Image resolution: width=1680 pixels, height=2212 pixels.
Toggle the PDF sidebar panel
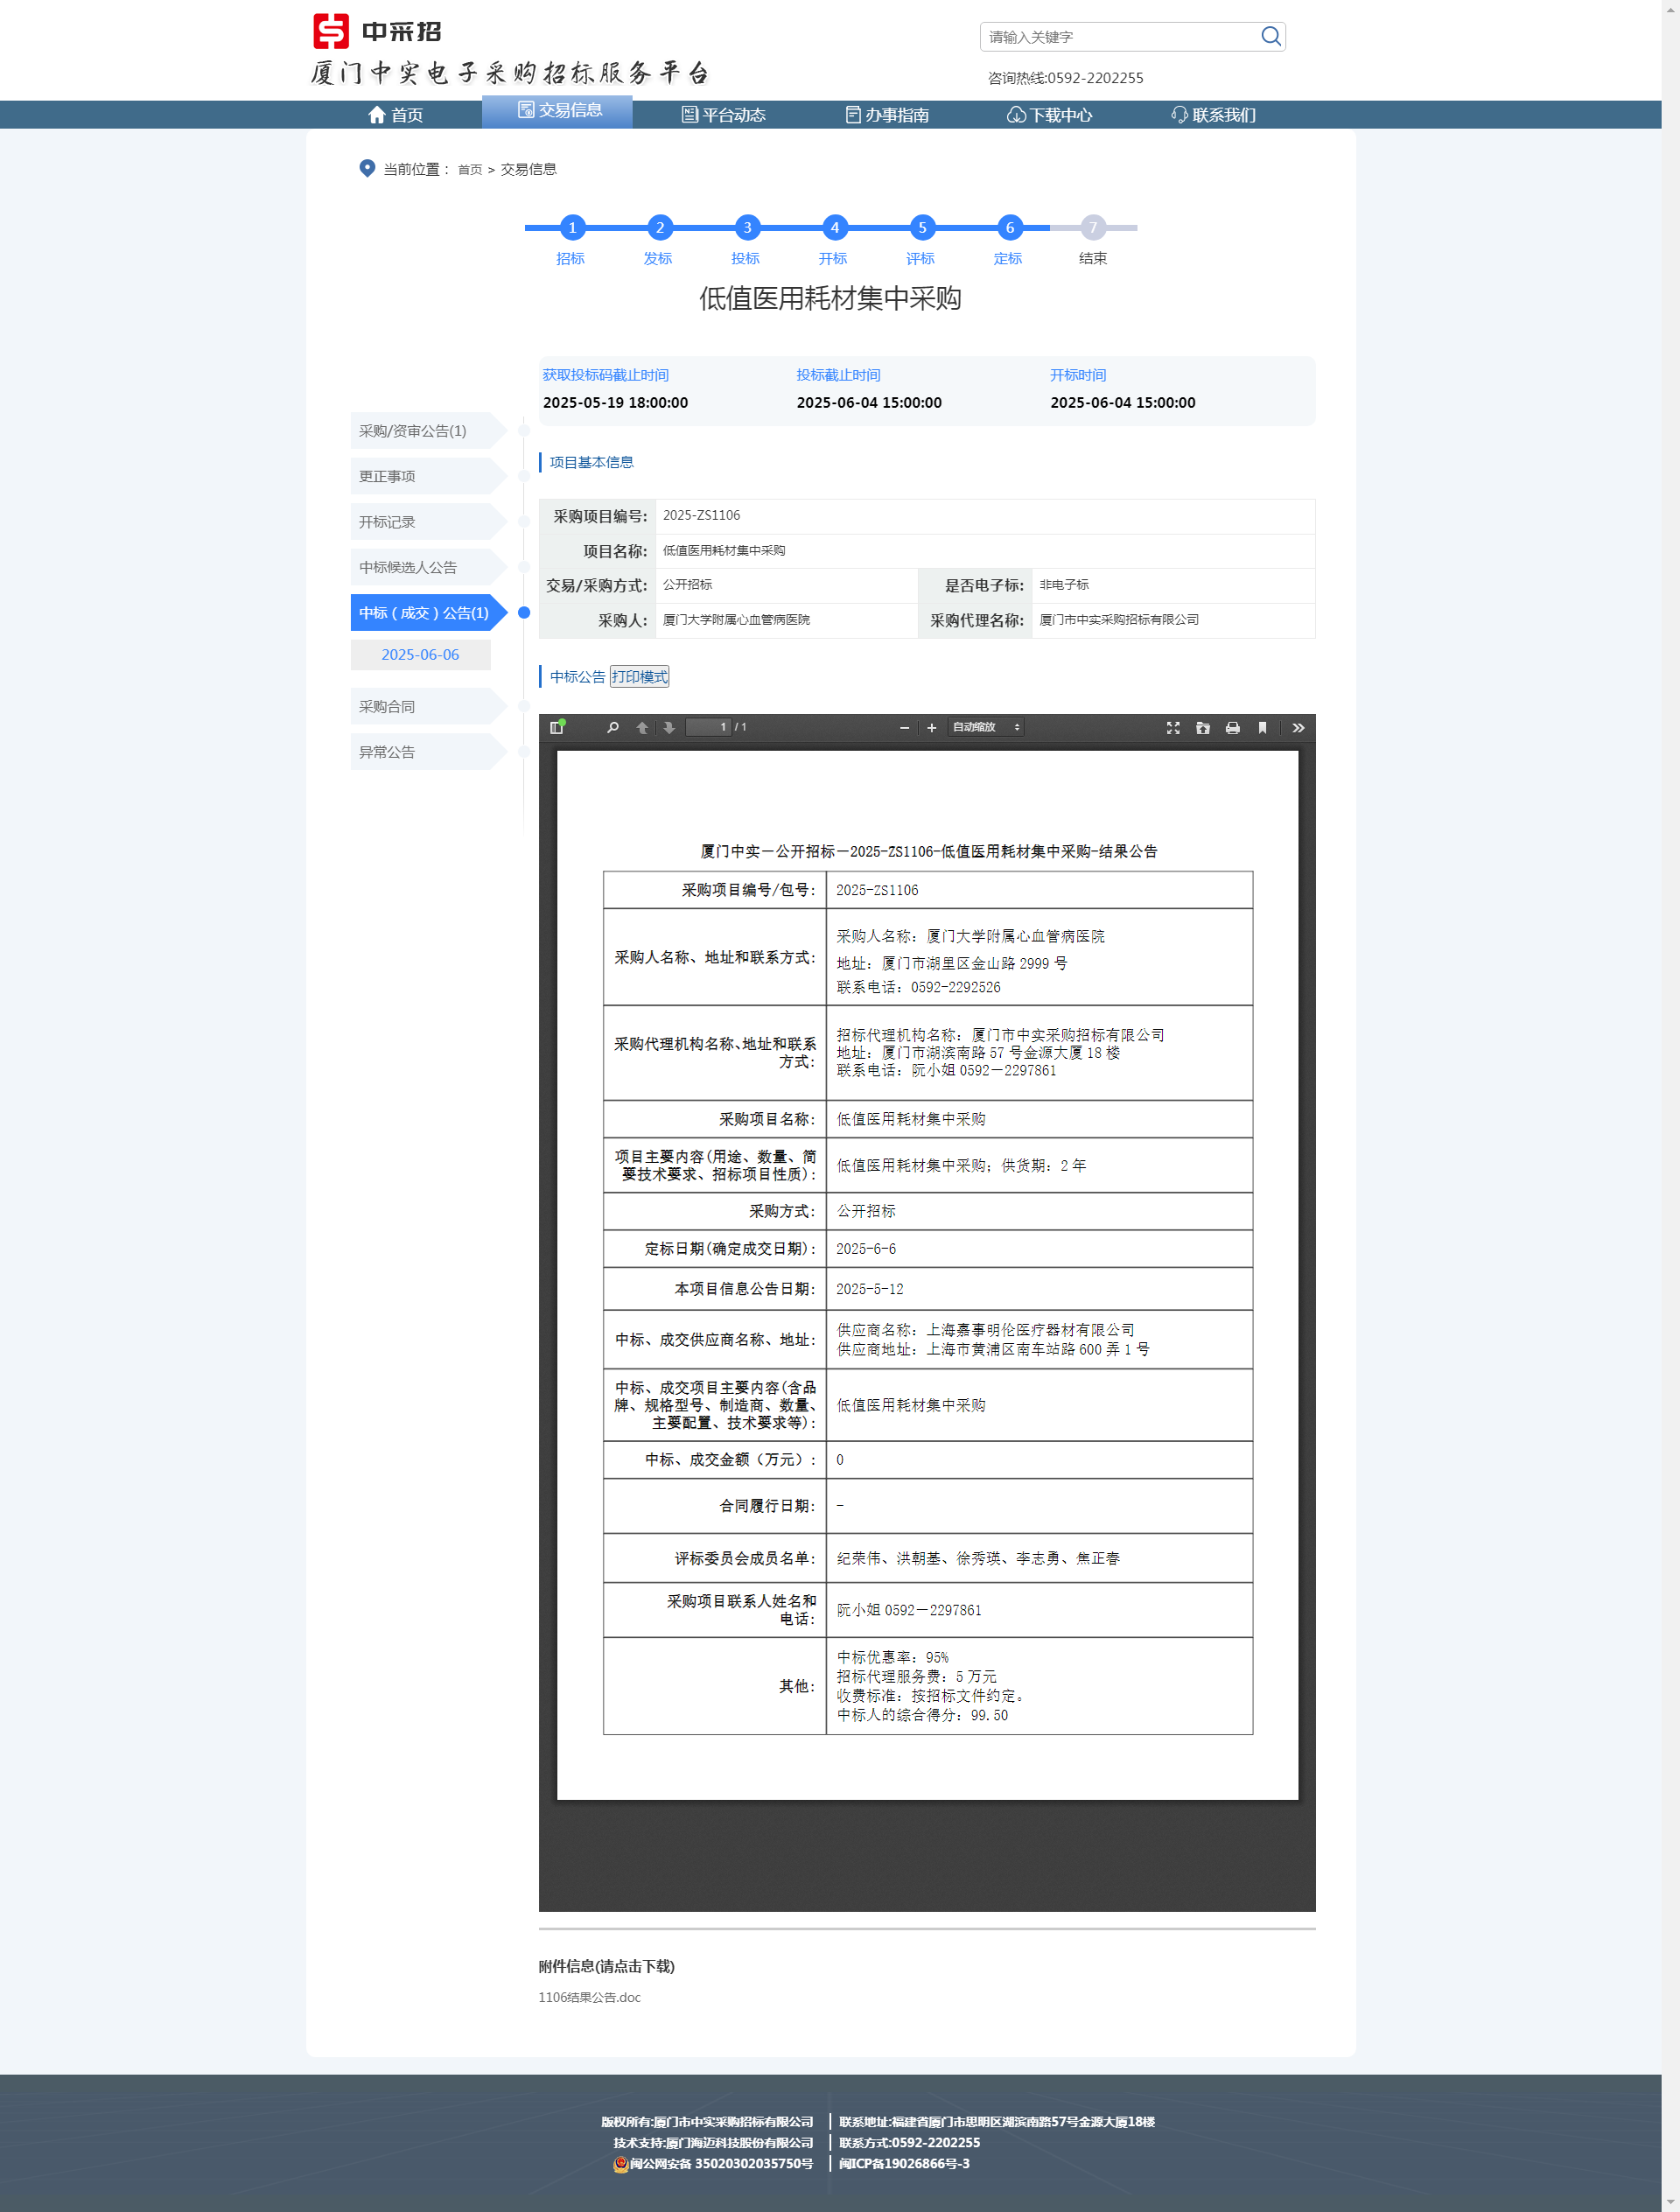(557, 728)
